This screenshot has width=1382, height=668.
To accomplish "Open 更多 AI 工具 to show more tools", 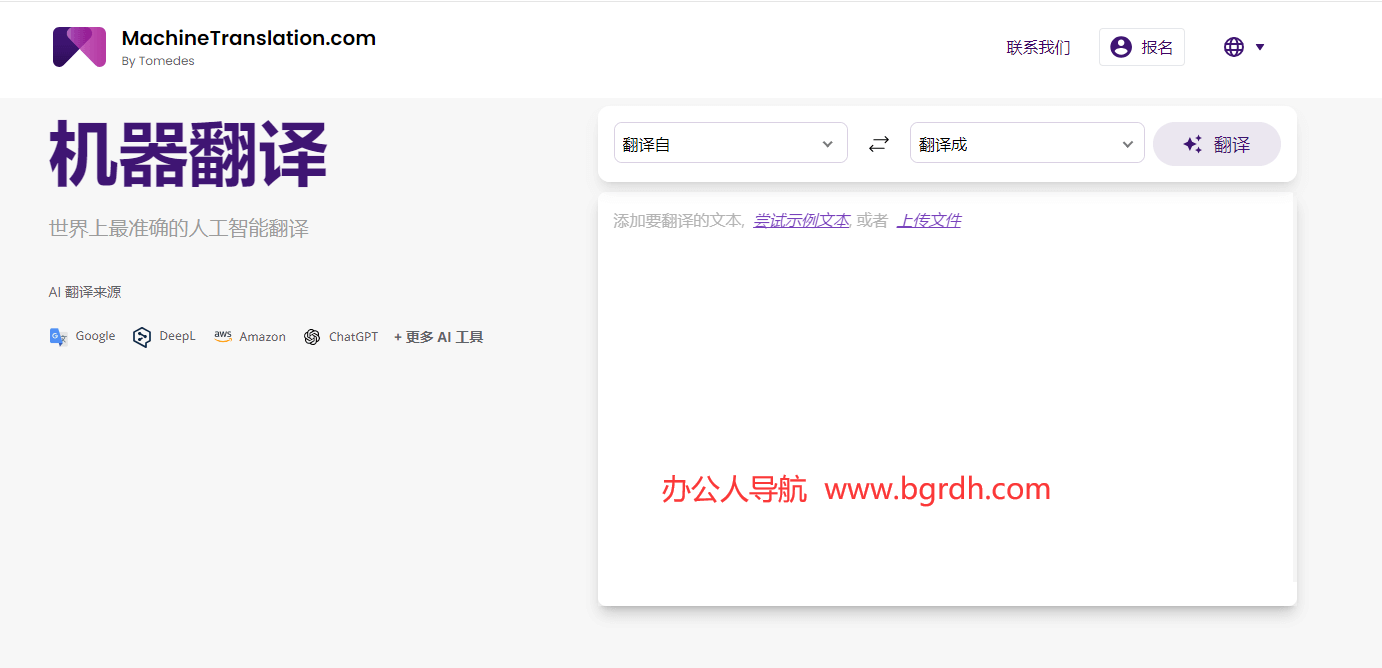I will click(438, 336).
